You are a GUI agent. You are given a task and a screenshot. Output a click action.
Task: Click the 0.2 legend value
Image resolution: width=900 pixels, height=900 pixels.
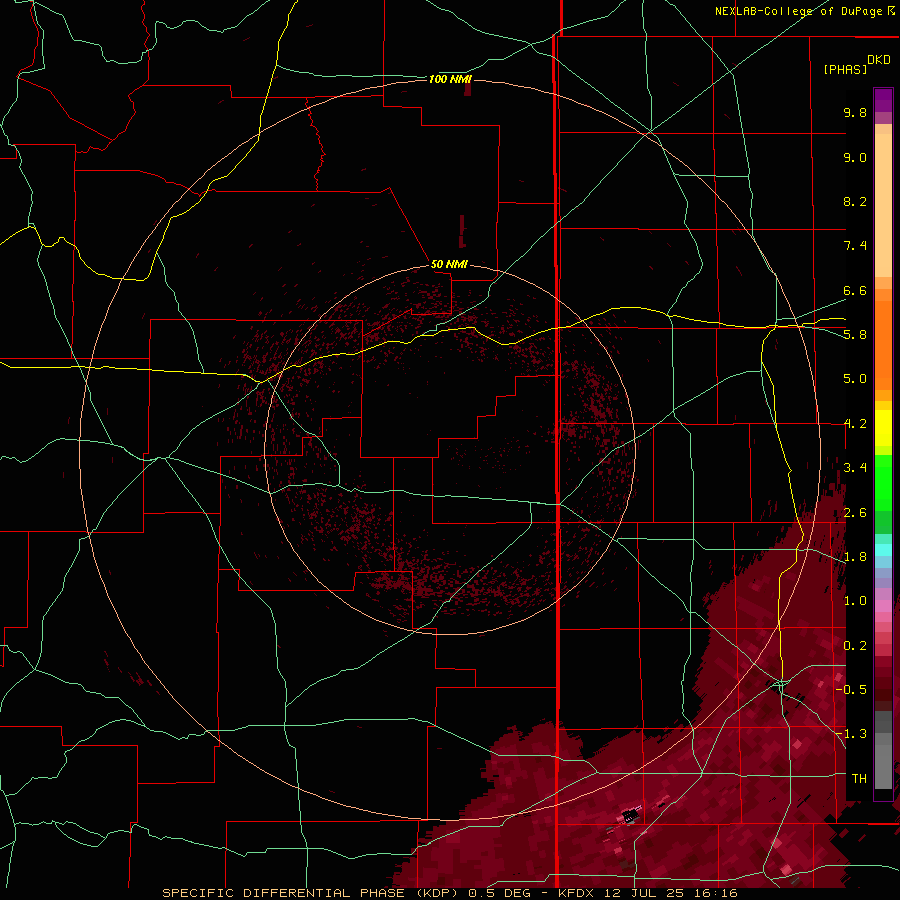pos(855,646)
